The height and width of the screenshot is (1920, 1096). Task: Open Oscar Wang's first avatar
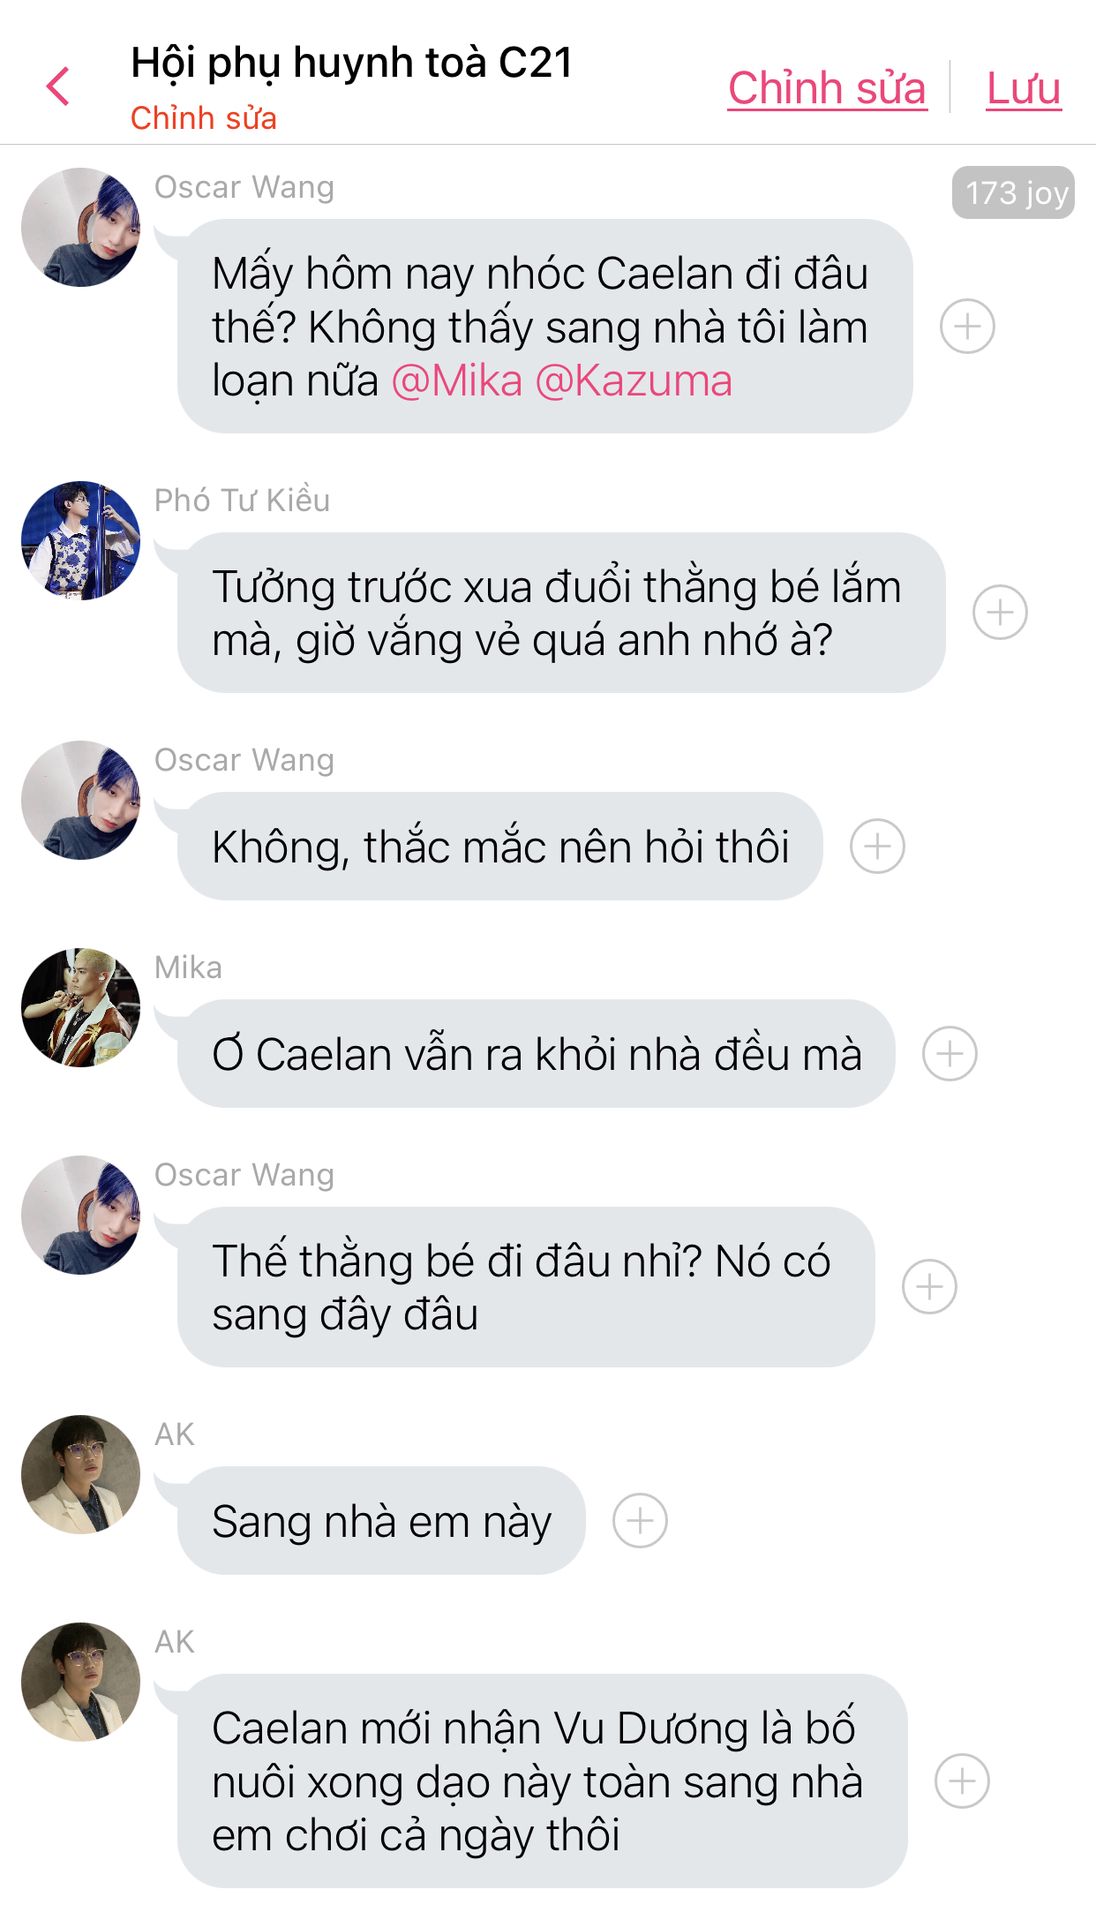(81, 227)
